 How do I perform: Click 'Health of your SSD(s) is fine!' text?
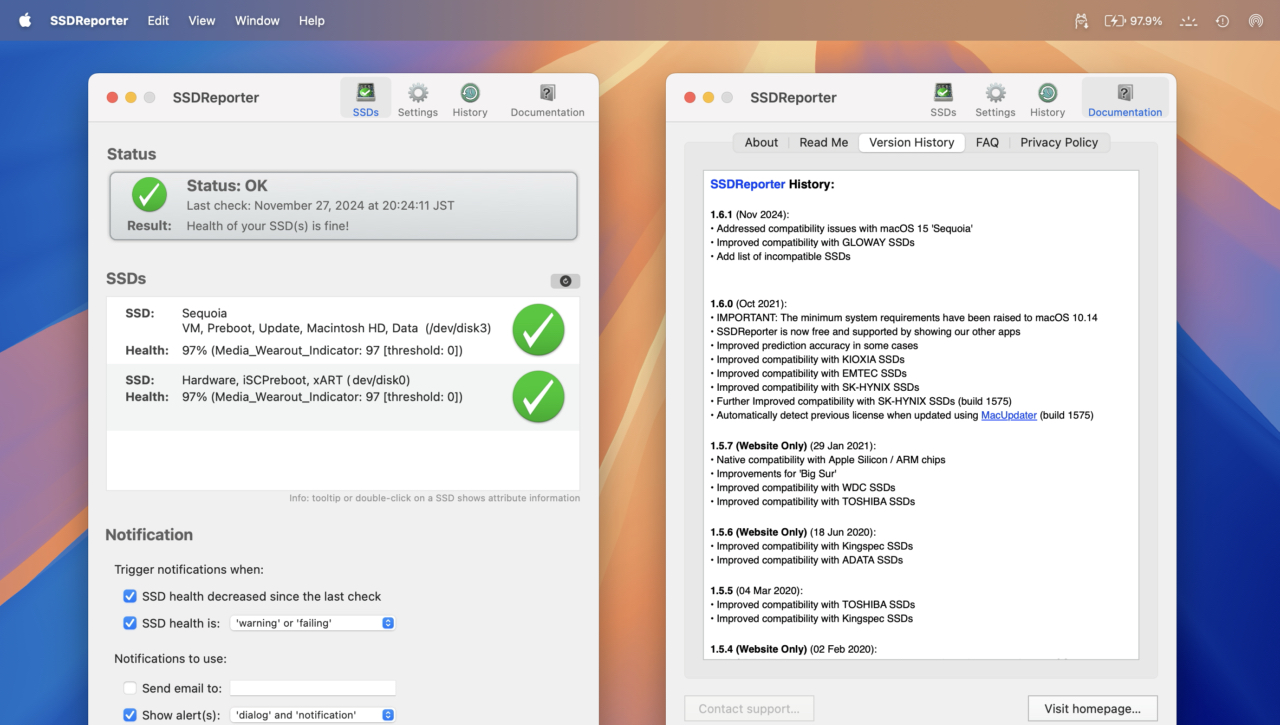(268, 226)
